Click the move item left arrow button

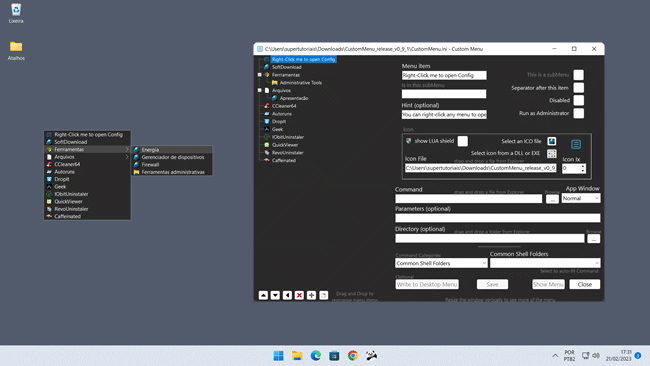pyautogui.click(x=287, y=295)
